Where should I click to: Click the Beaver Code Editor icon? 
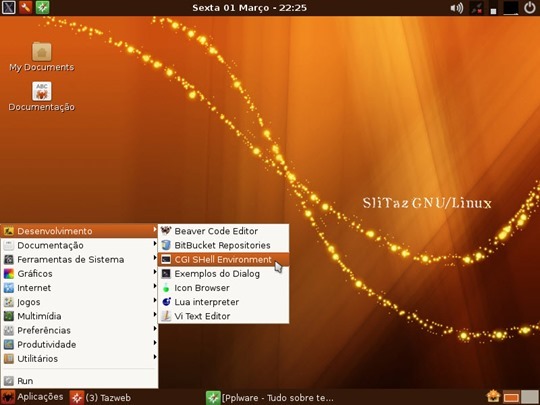click(x=166, y=231)
